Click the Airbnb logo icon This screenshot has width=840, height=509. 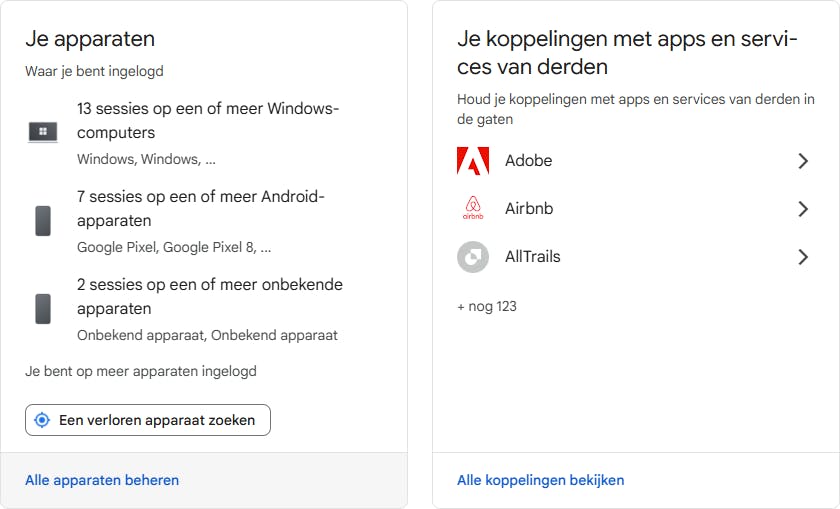tap(473, 209)
